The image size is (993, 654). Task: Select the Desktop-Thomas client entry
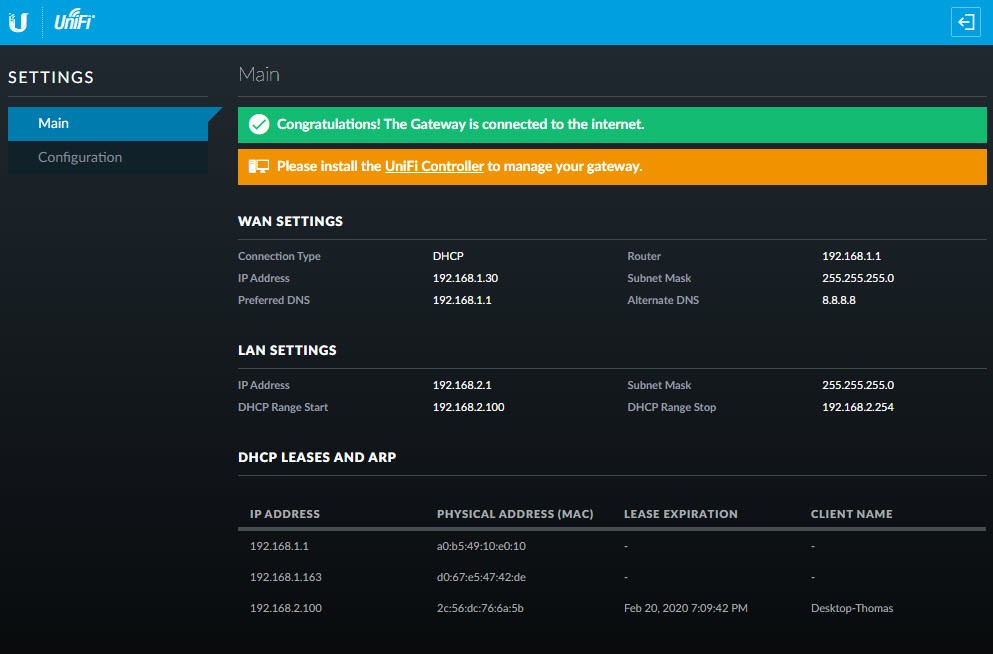click(851, 608)
